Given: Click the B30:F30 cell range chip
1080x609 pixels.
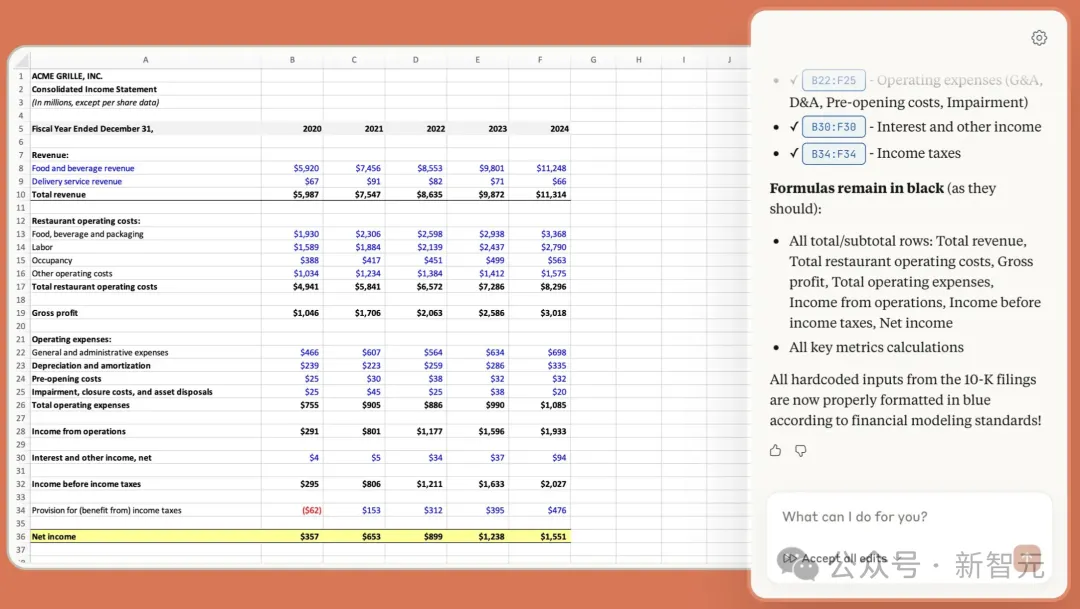Looking at the screenshot, I should point(833,127).
